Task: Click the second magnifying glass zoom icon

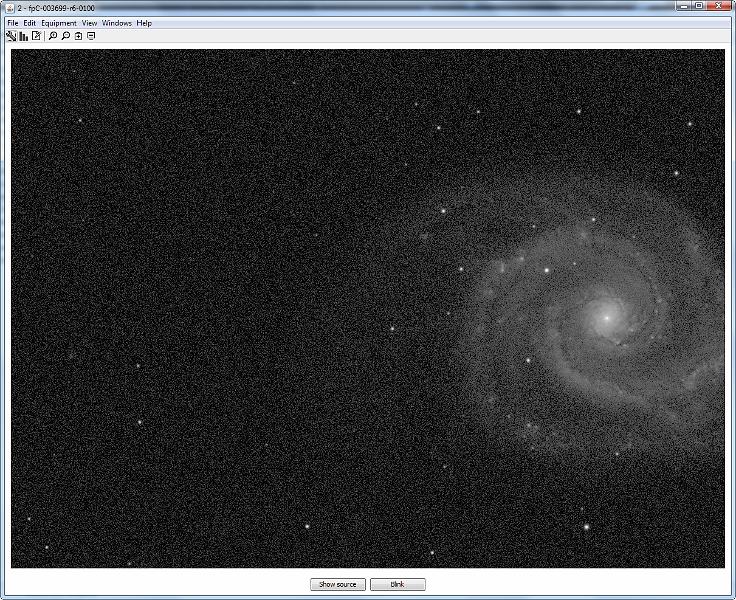Action: 66,36
